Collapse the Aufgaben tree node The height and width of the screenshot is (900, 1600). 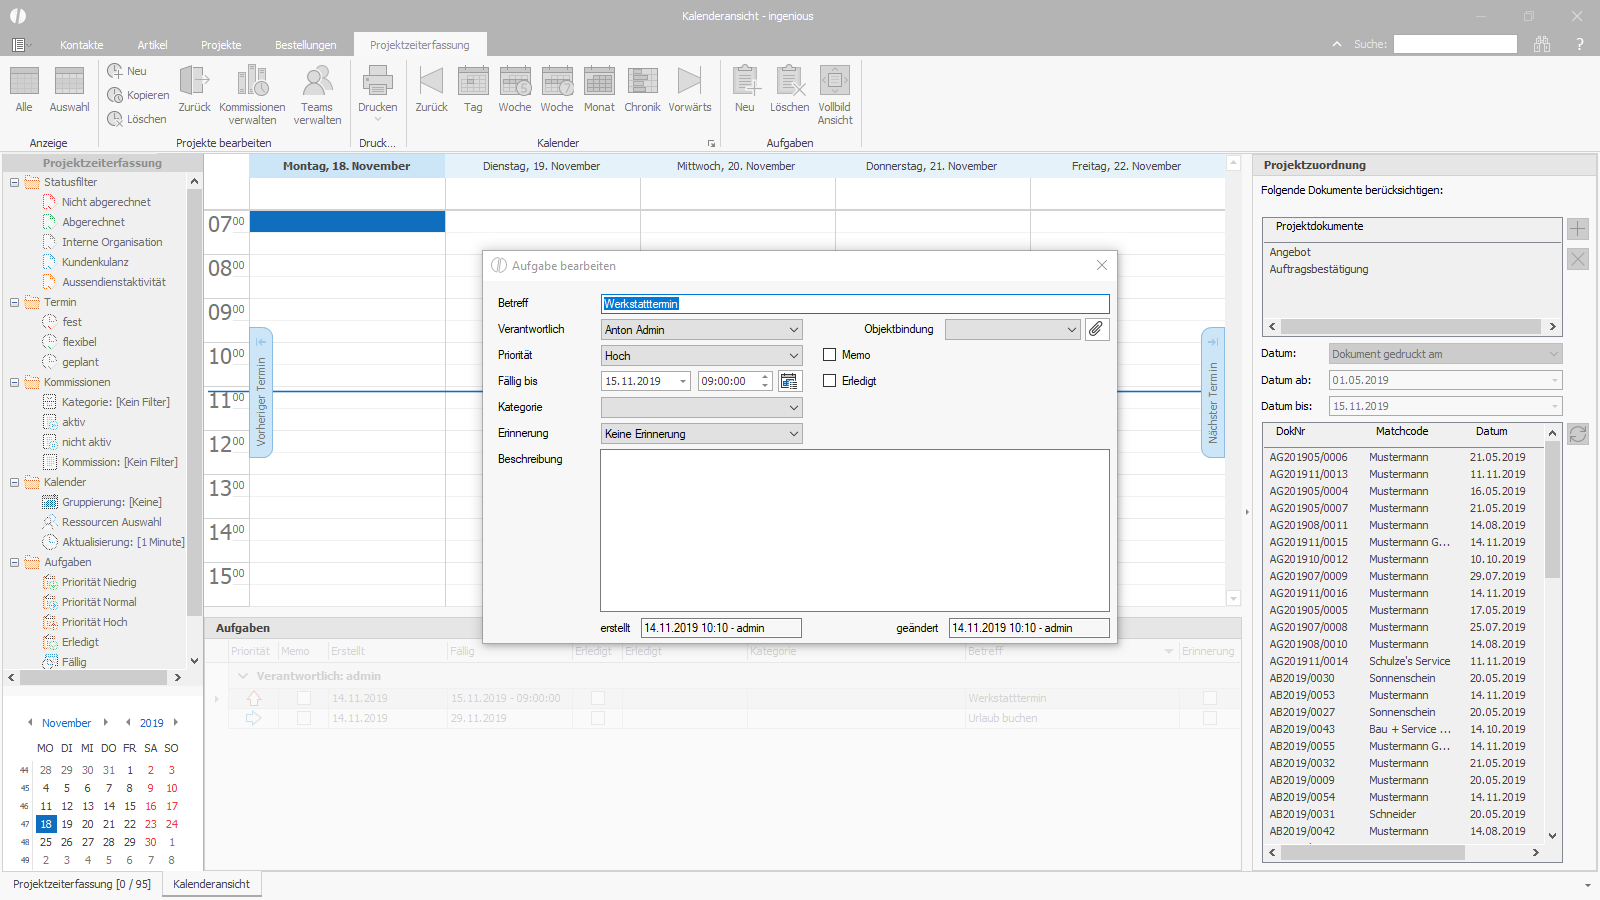pyautogui.click(x=15, y=562)
